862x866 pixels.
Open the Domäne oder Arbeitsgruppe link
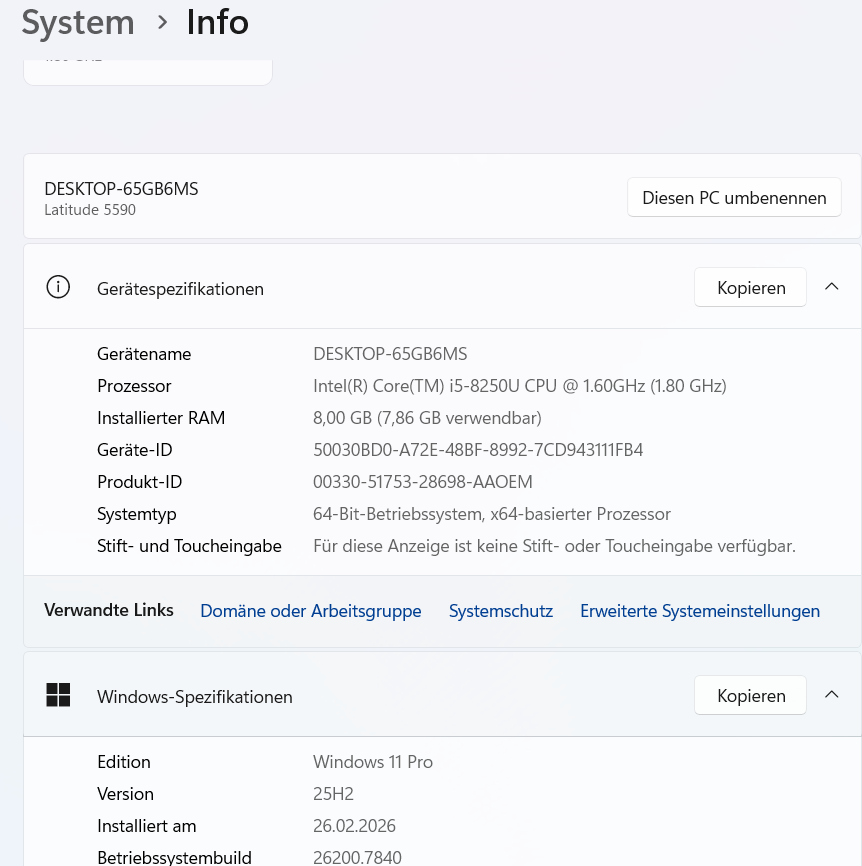(311, 611)
